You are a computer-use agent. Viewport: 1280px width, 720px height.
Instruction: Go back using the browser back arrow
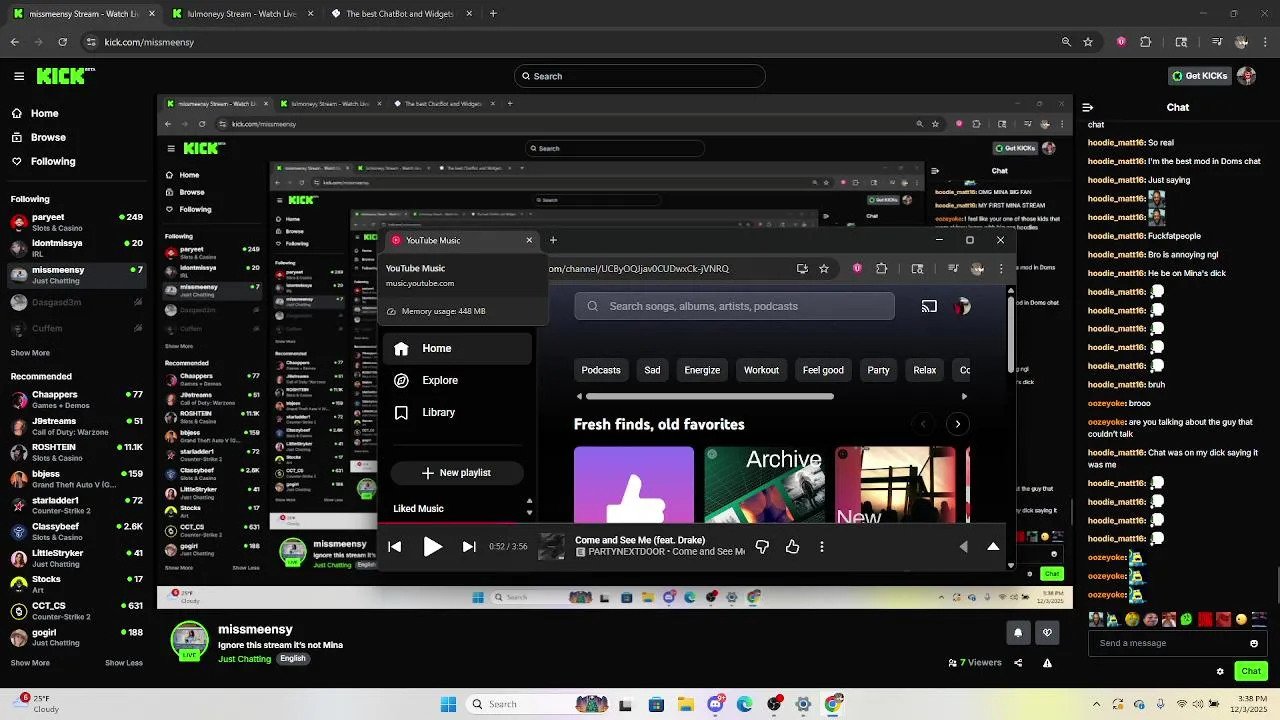tap(14, 42)
